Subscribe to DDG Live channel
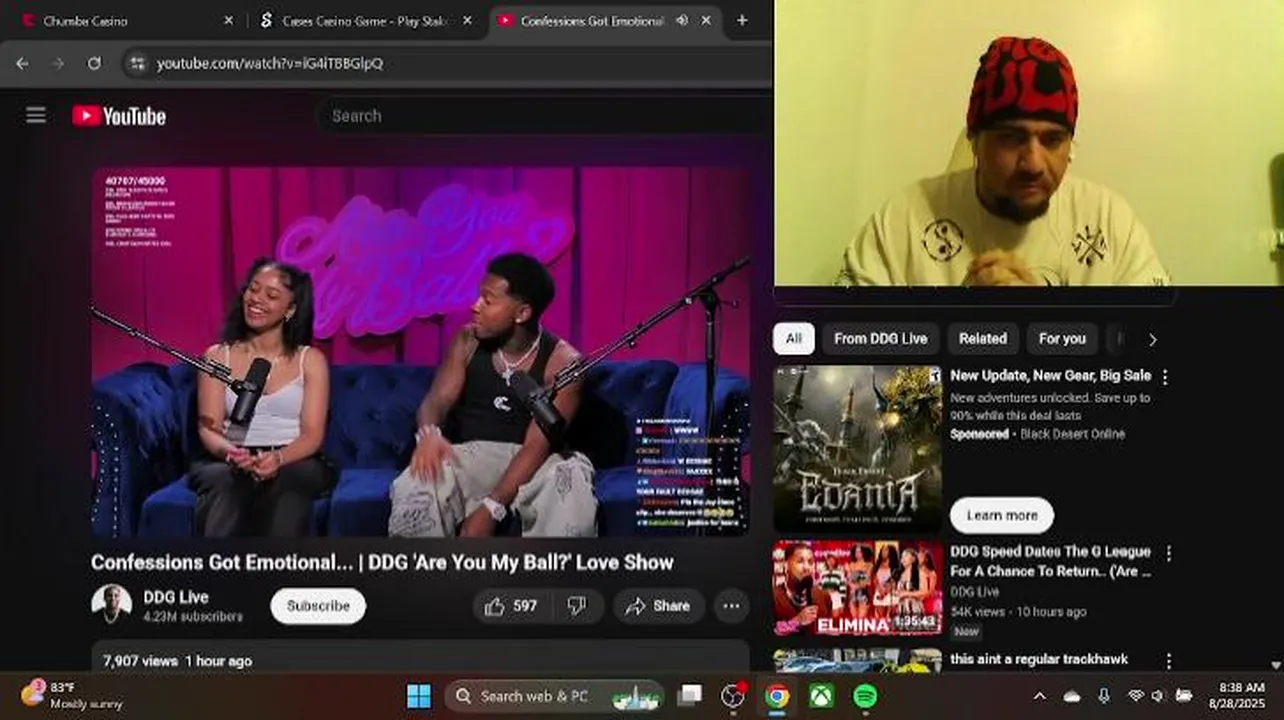Viewport: 1284px width, 720px height. (318, 606)
